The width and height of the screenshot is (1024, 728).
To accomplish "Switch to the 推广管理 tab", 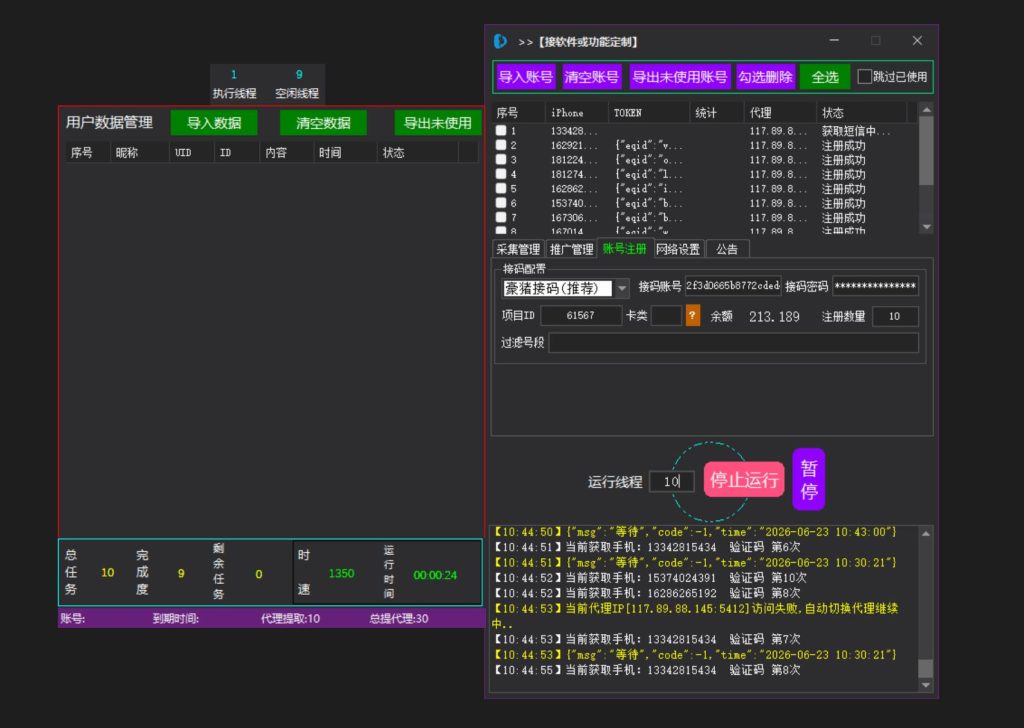I will [571, 249].
